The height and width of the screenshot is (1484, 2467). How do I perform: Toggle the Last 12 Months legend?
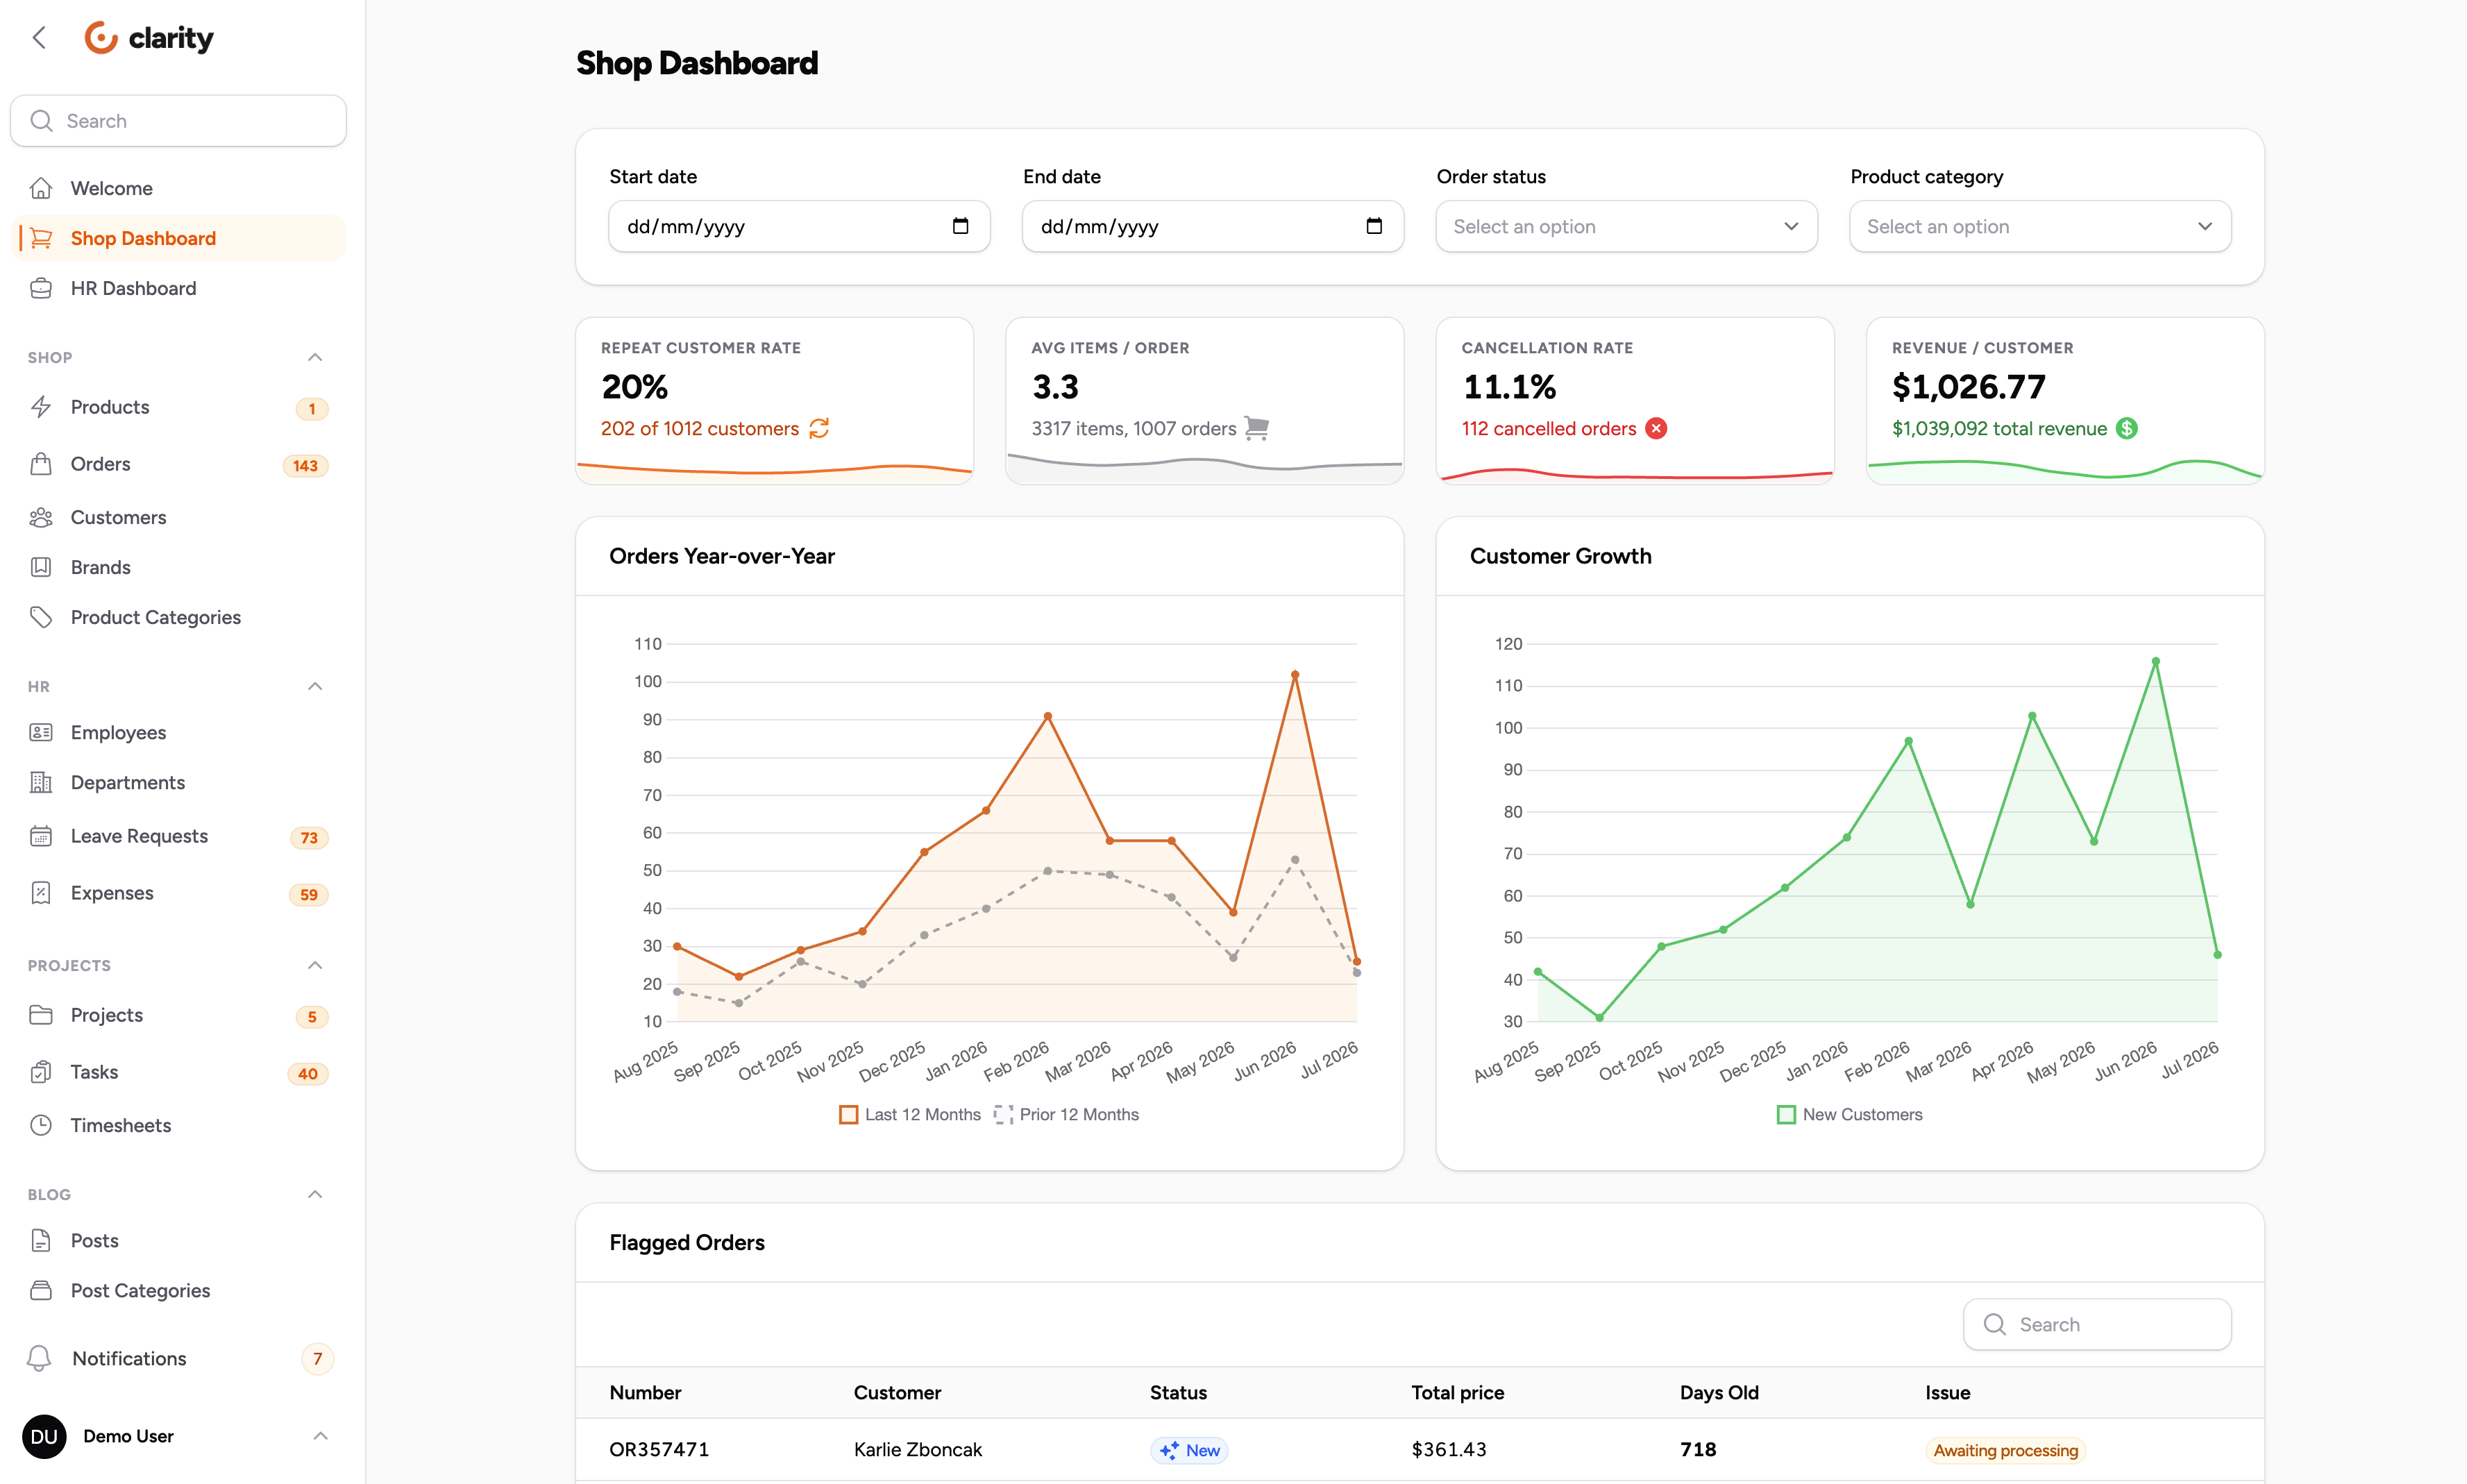[910, 1114]
